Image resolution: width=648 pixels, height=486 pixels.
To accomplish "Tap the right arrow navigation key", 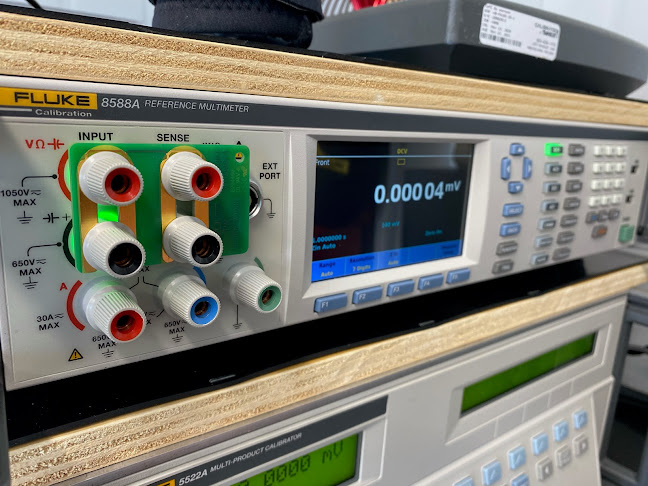I will (527, 168).
